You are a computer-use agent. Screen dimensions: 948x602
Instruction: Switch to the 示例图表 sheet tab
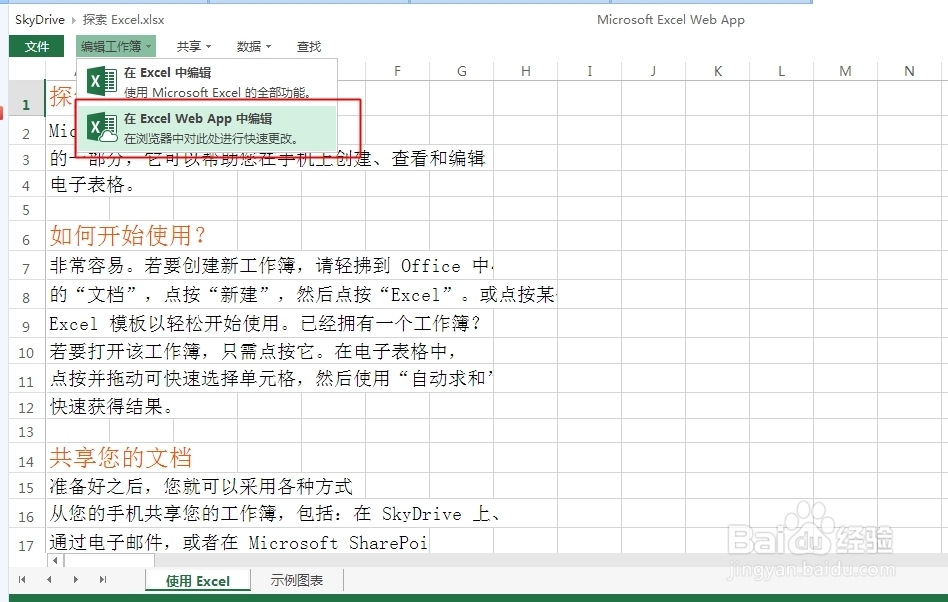pos(296,580)
